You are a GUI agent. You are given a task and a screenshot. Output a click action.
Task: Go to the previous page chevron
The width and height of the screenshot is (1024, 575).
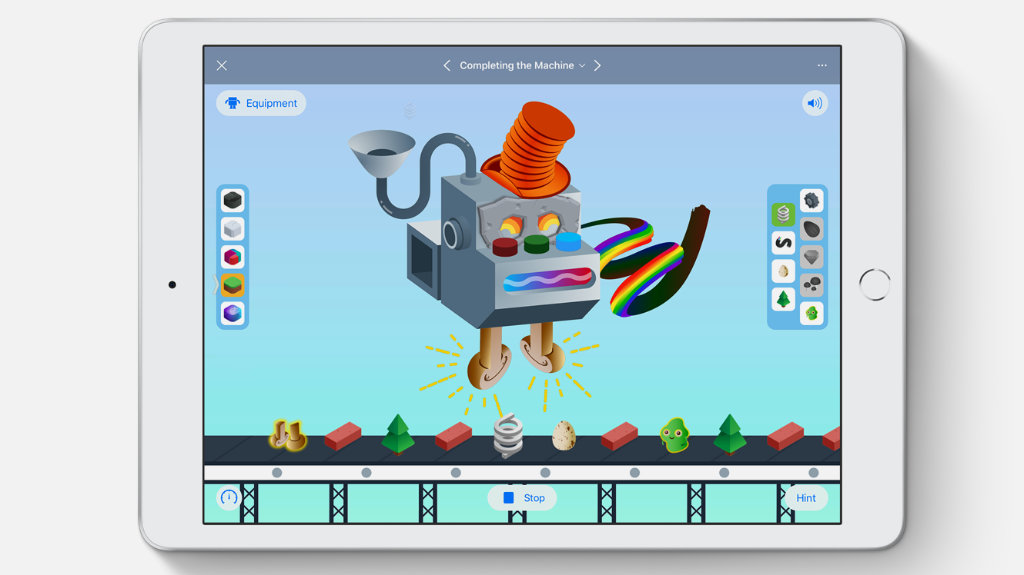[447, 65]
